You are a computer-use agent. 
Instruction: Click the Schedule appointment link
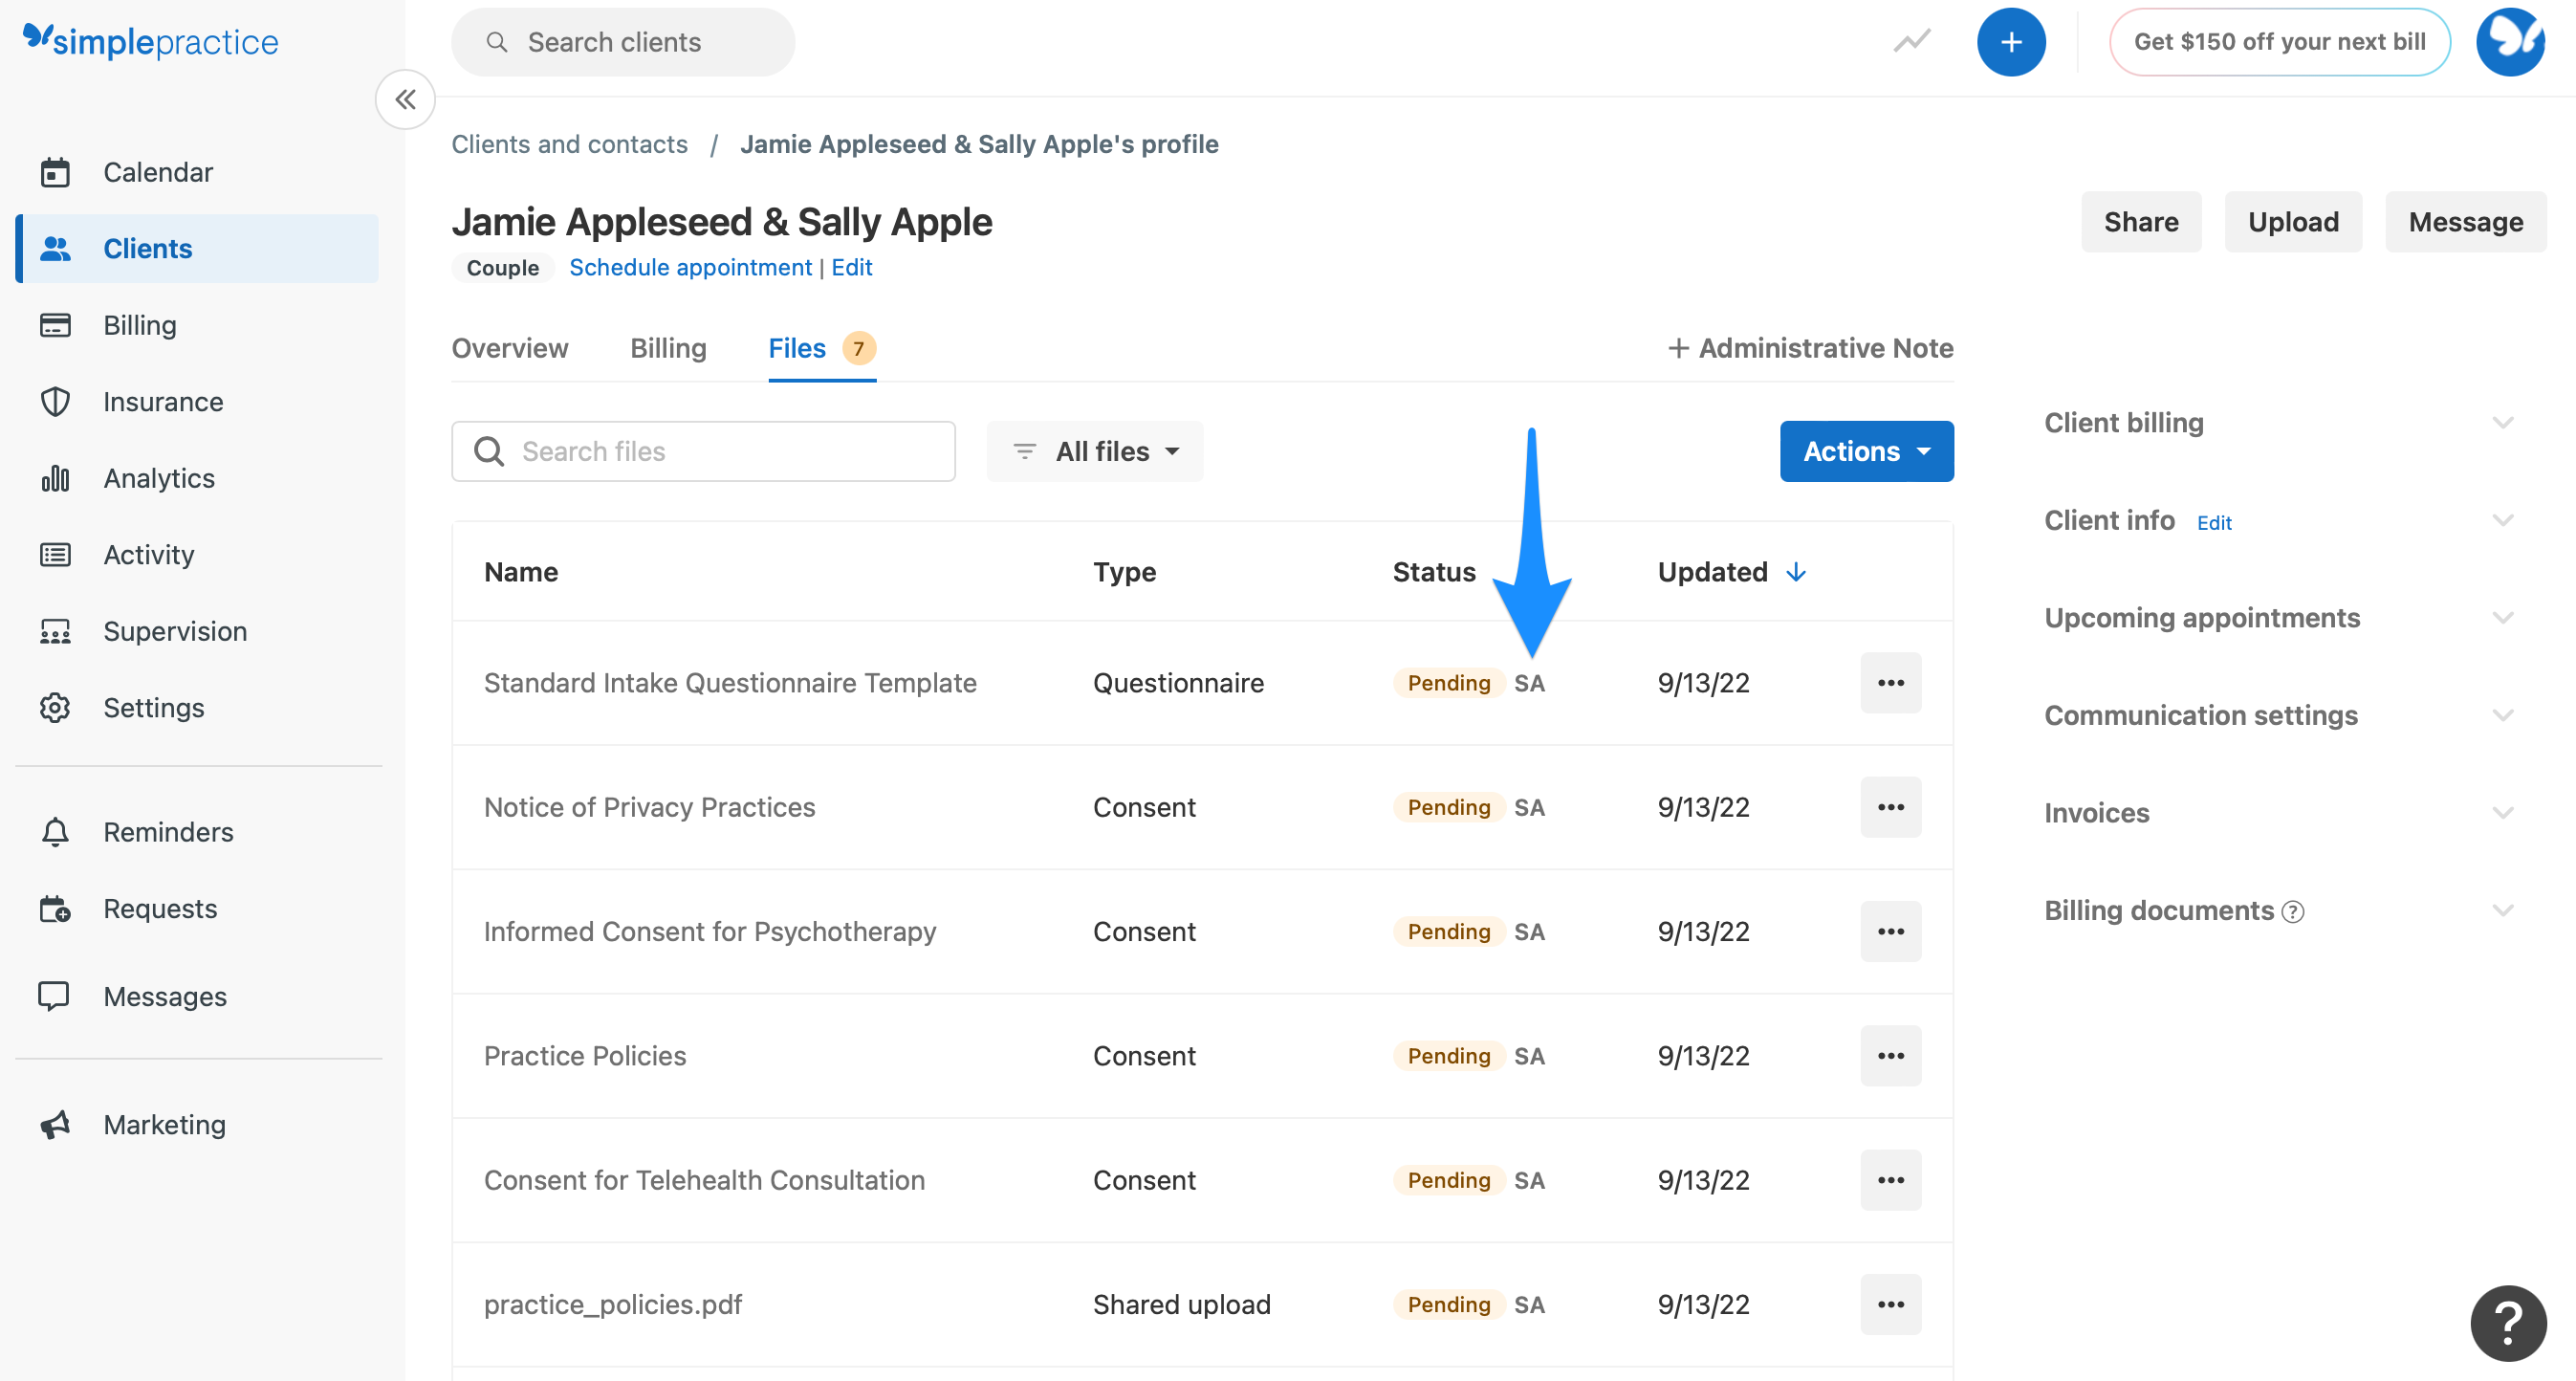[x=690, y=267]
